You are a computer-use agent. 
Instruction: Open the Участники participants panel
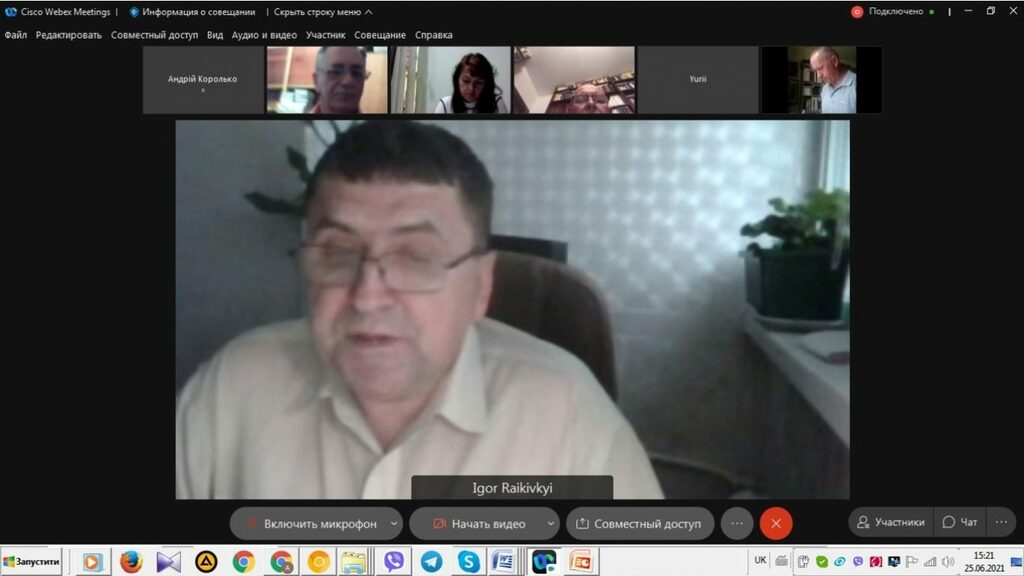pos(890,522)
